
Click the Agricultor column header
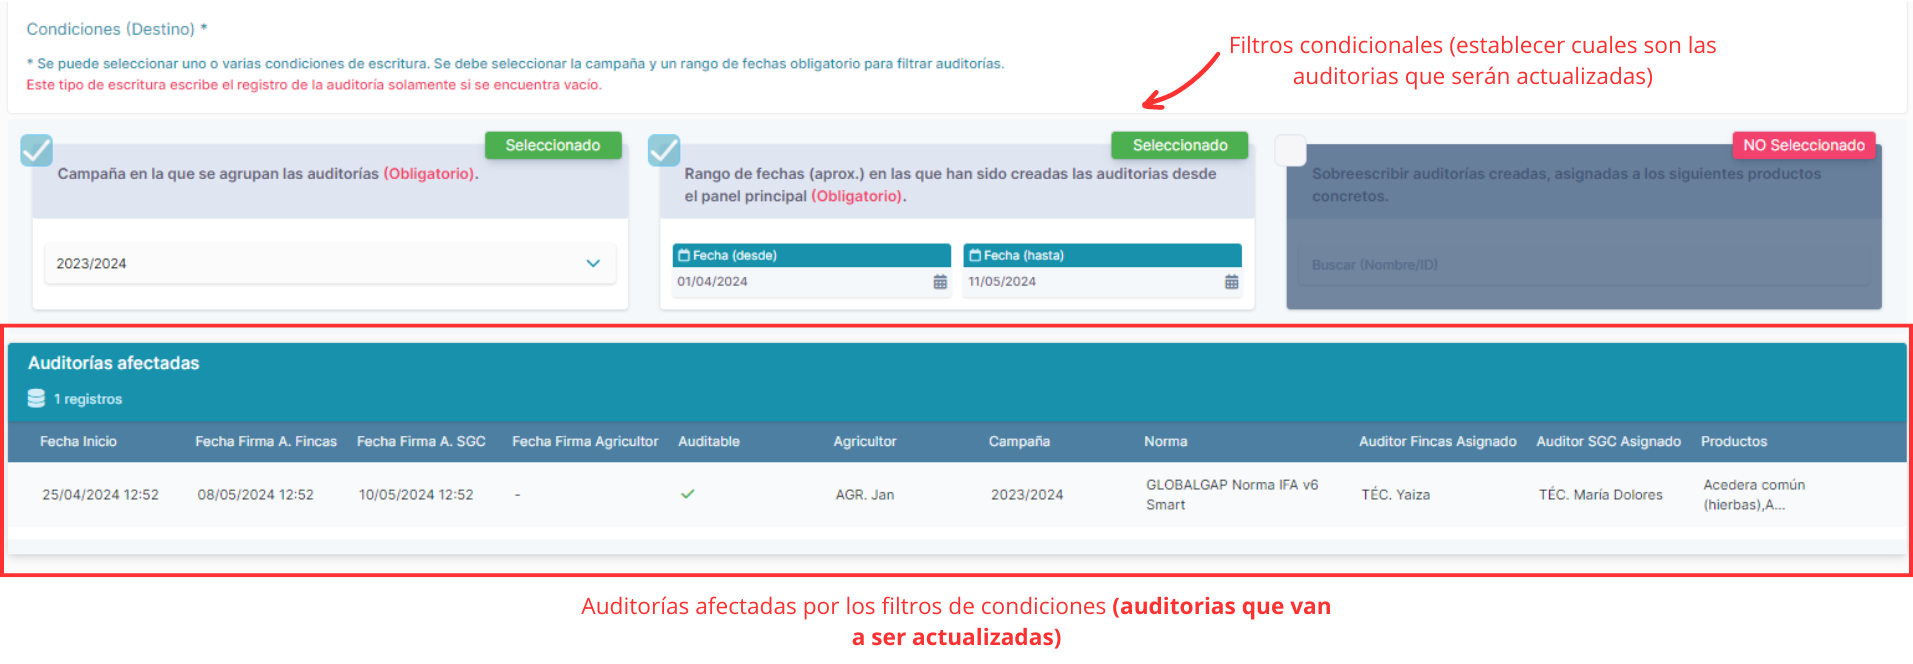point(865,441)
